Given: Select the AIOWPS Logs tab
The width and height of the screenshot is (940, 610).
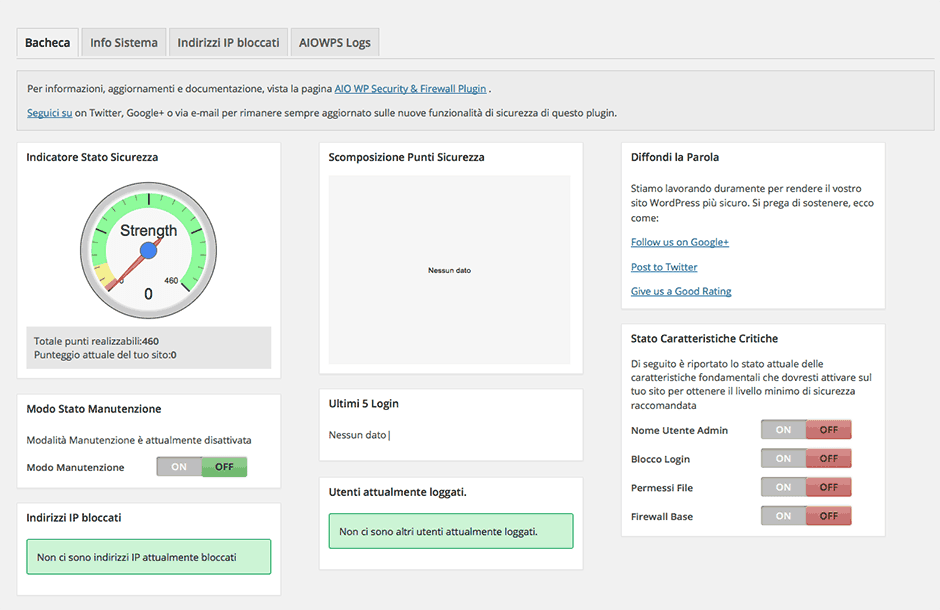Looking at the screenshot, I should tap(334, 43).
